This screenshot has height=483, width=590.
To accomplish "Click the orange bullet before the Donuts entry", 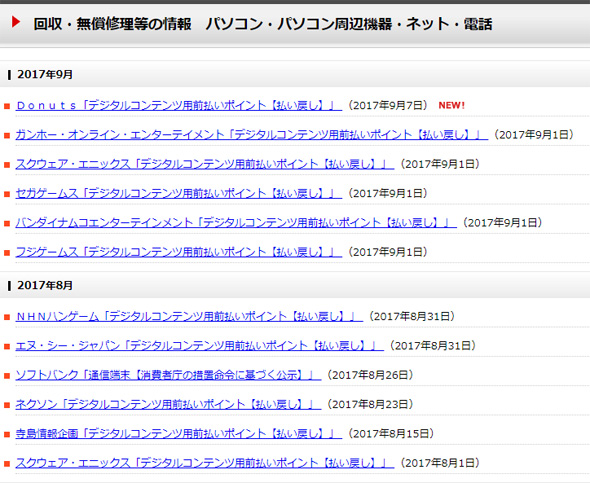I will [x=7, y=106].
